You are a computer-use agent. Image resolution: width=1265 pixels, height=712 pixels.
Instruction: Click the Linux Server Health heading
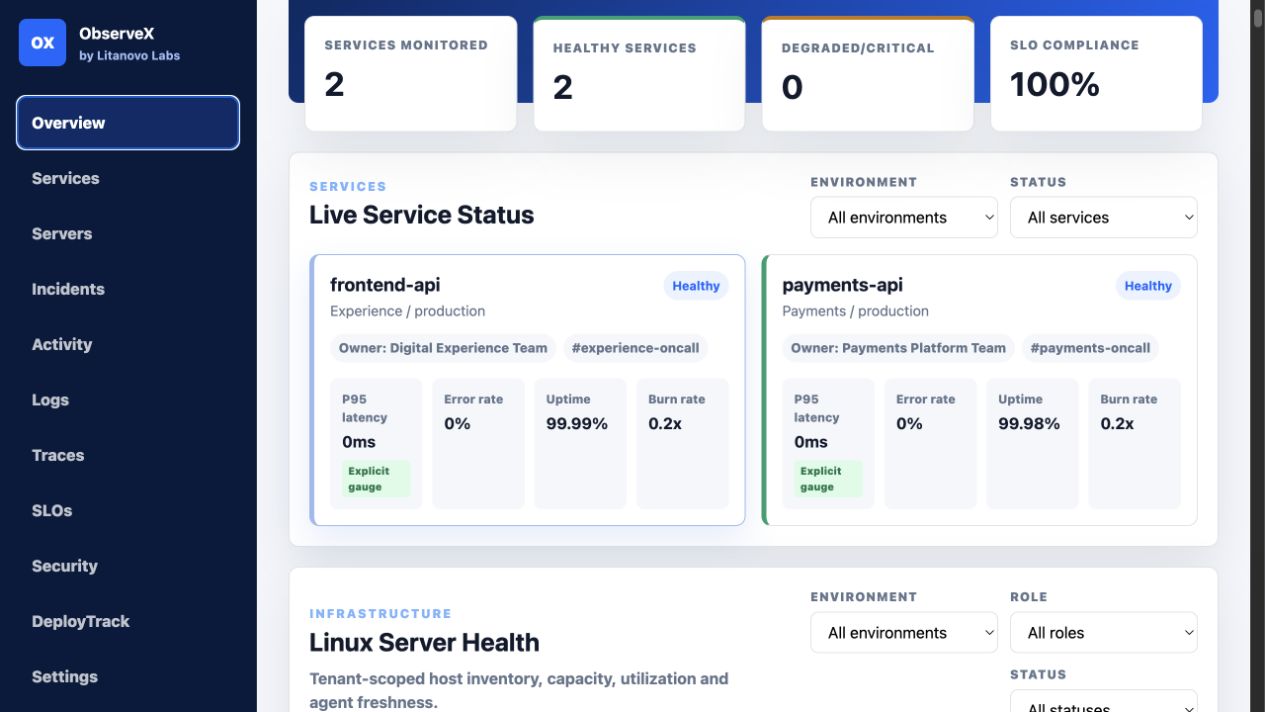point(424,642)
